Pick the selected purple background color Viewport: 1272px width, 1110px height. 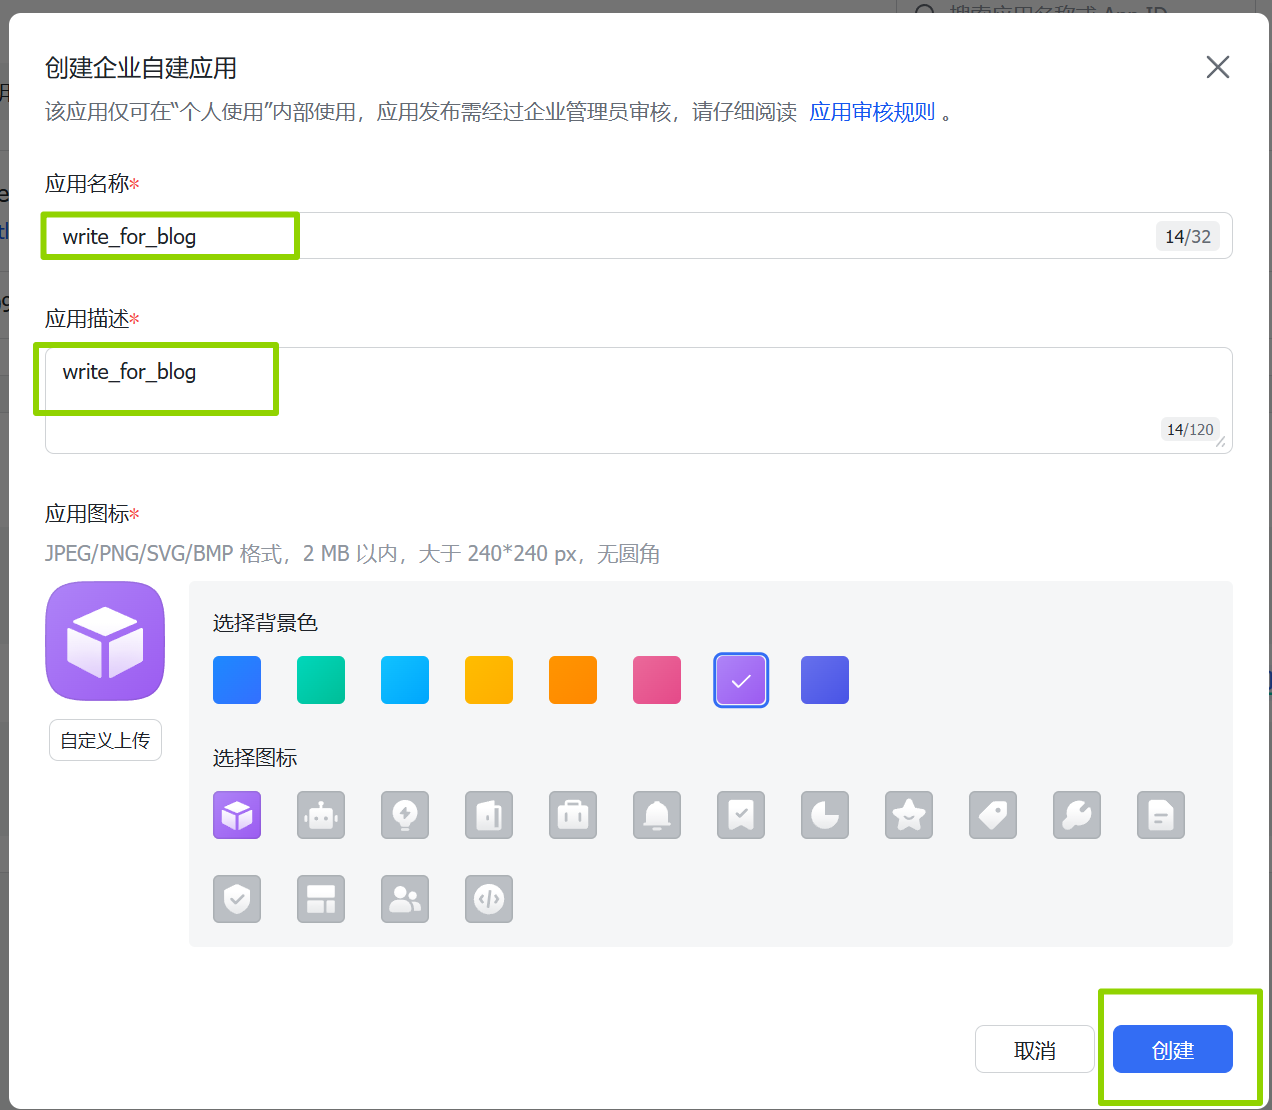pos(741,680)
